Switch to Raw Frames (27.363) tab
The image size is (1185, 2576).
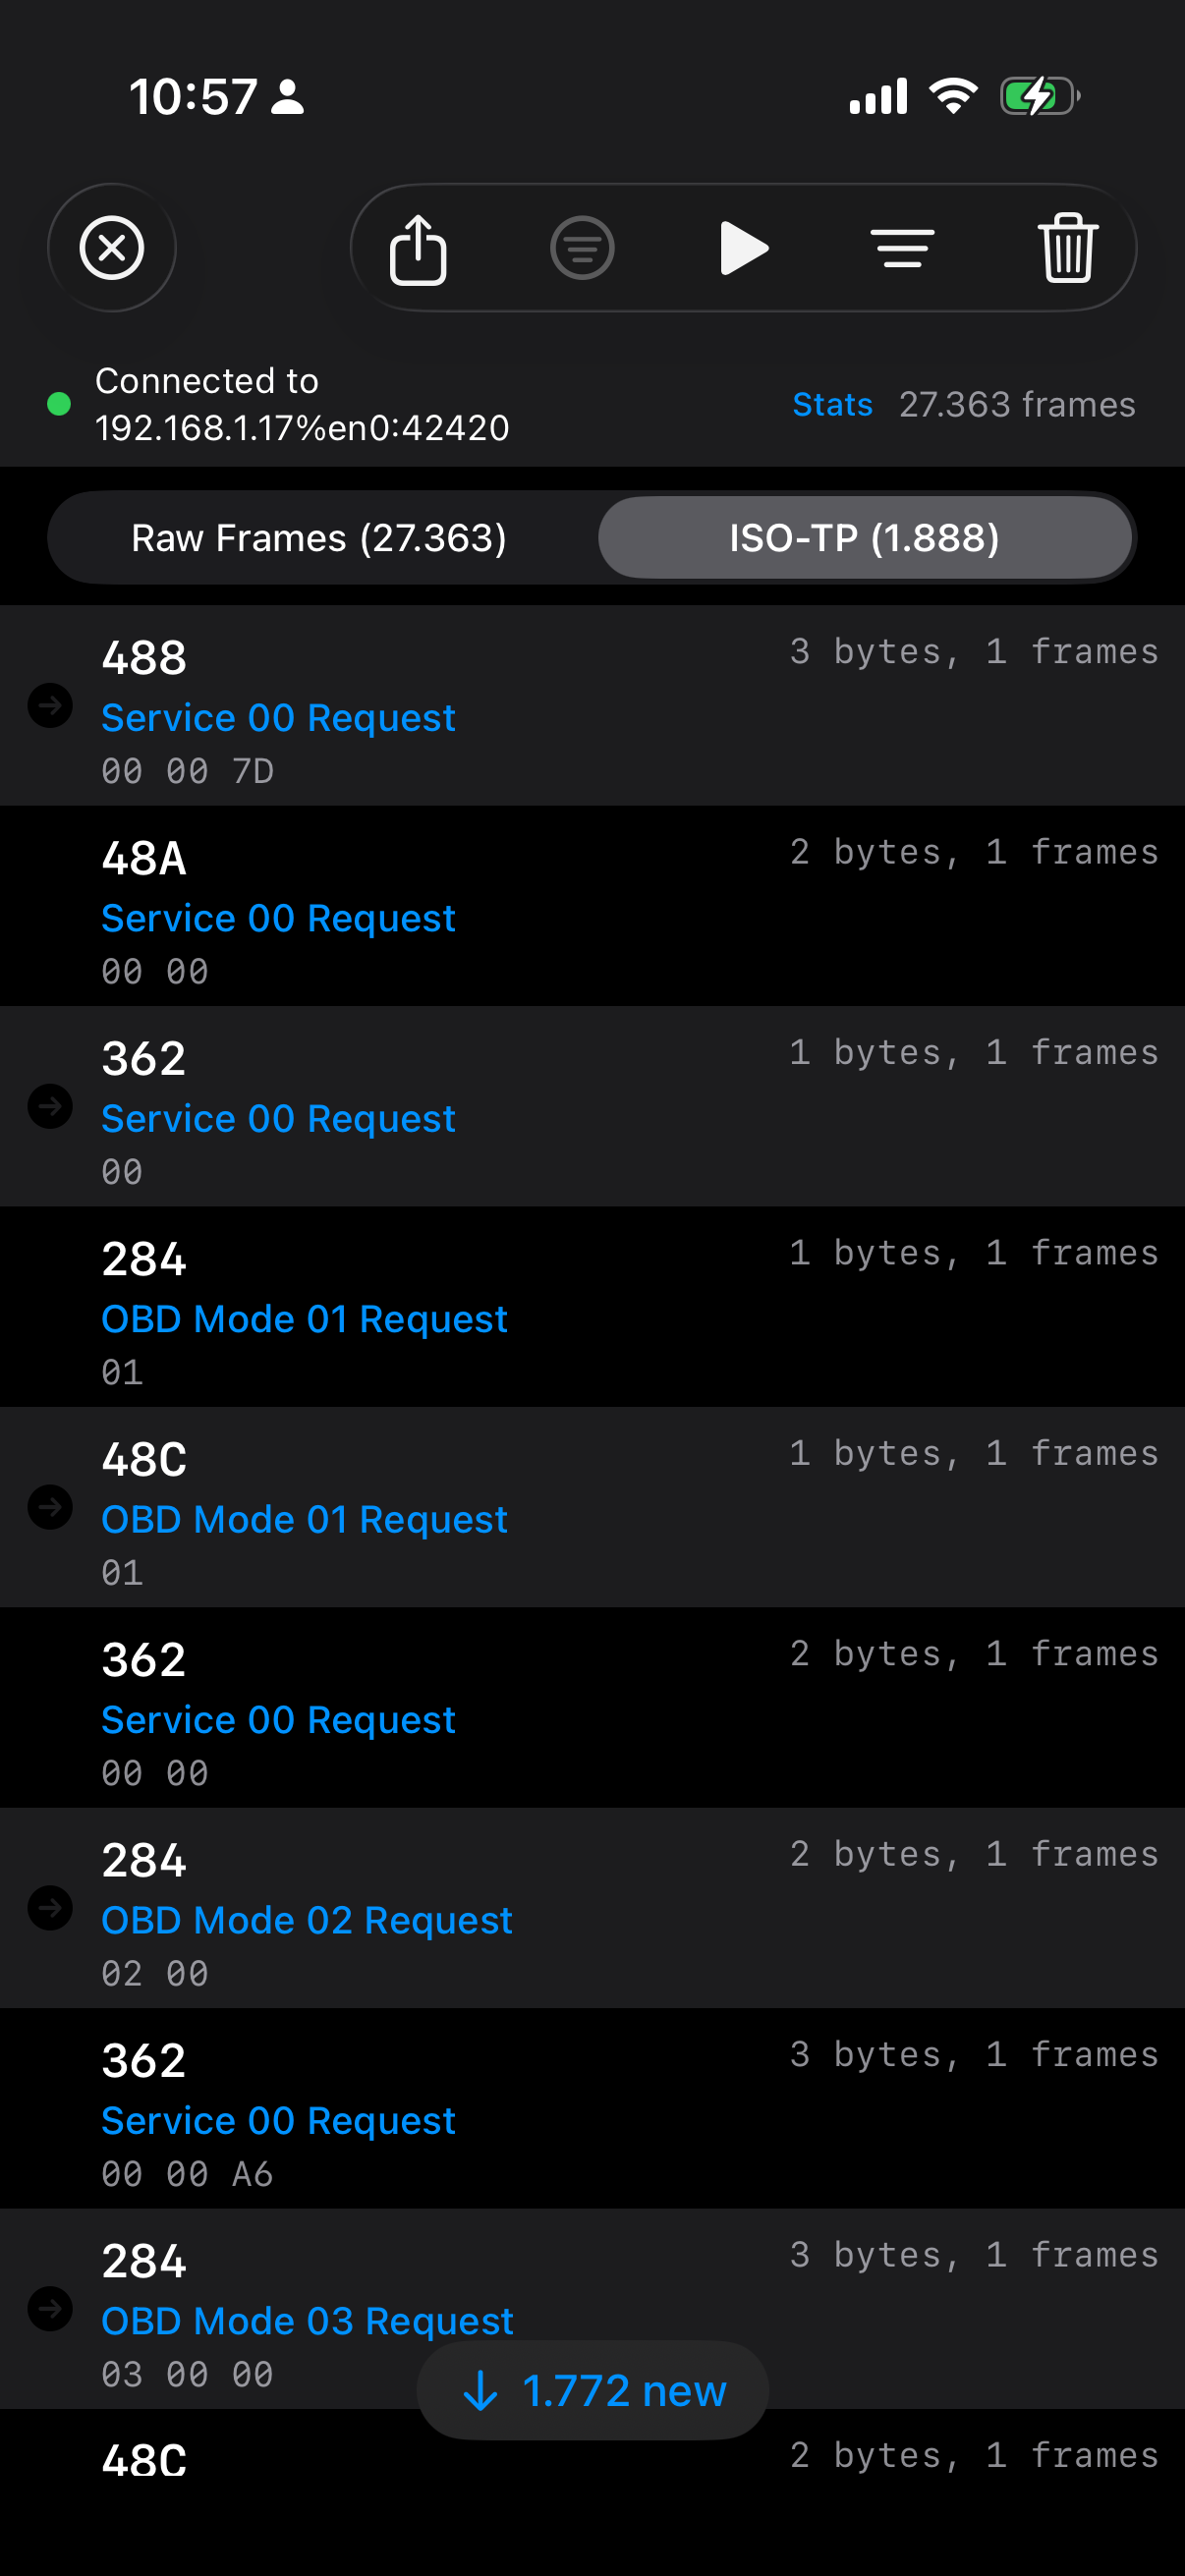pos(319,538)
